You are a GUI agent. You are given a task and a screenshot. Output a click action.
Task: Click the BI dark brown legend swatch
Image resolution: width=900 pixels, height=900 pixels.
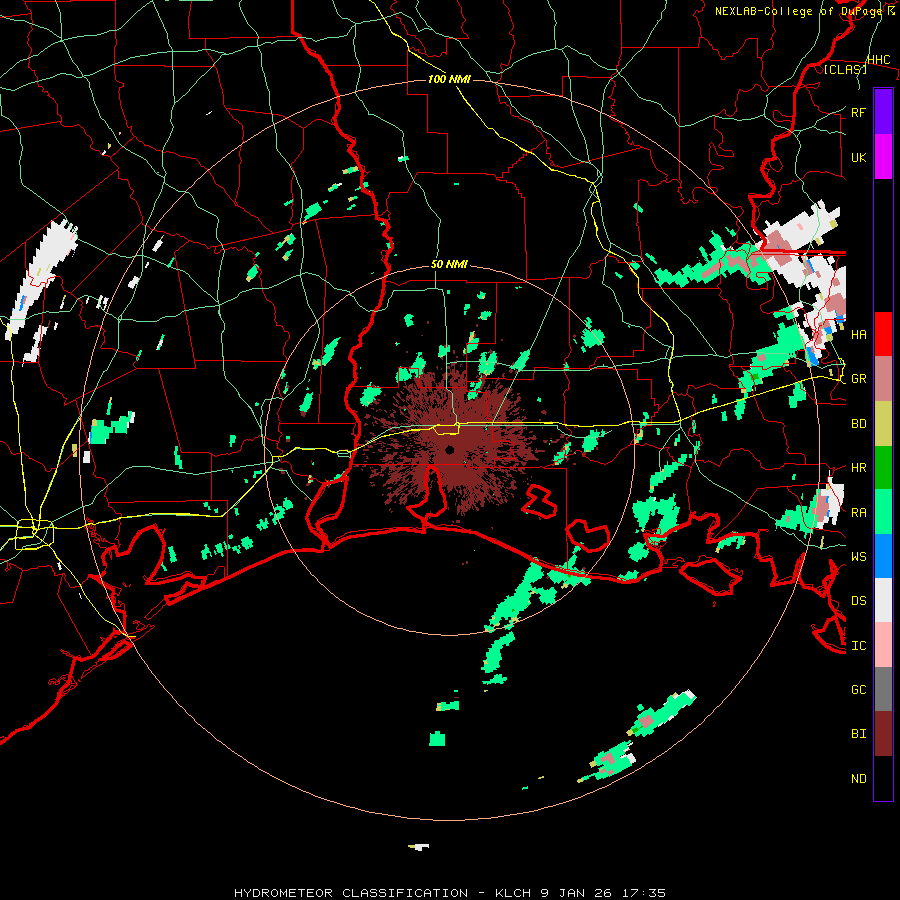click(883, 734)
